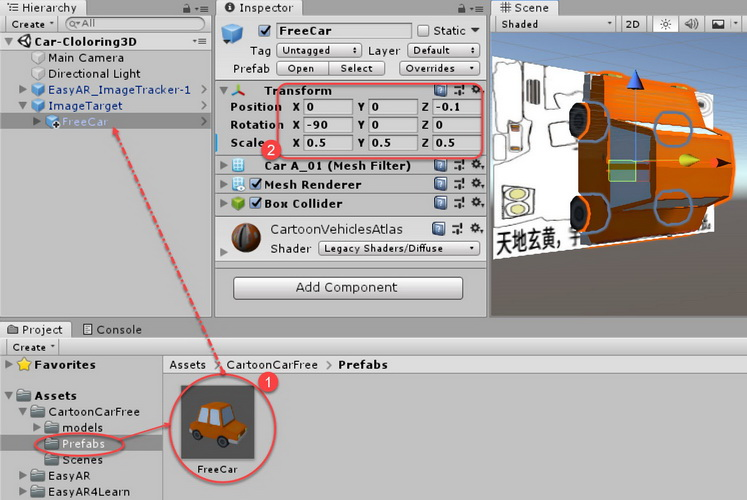Screen dimensions: 747x500
Task: Select the Hierarchy tab
Action: pos(42,8)
